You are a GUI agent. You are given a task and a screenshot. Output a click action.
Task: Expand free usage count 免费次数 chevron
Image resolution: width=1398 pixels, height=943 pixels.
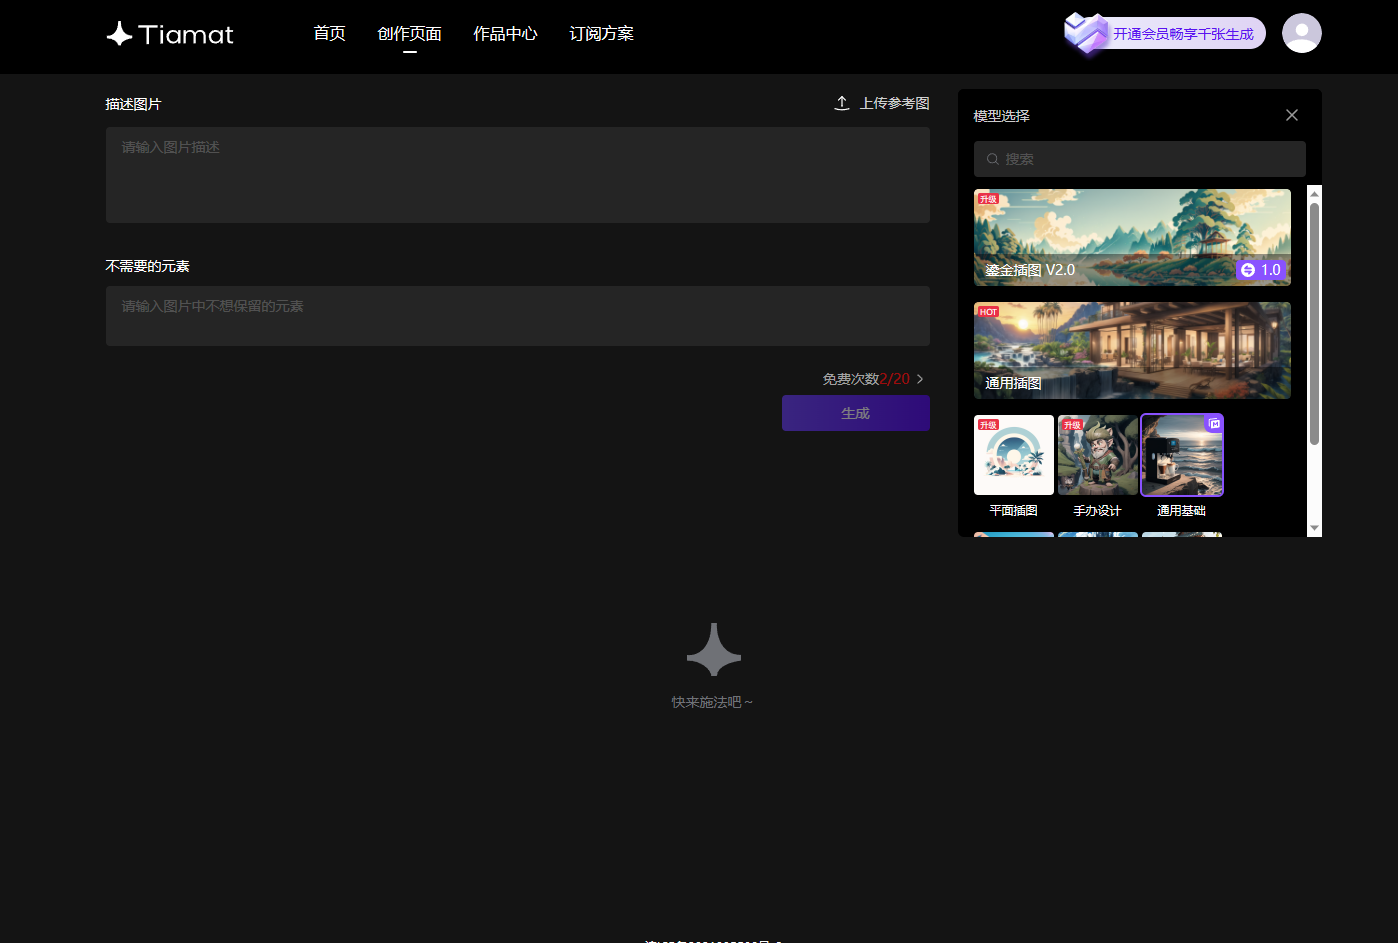[x=920, y=379]
